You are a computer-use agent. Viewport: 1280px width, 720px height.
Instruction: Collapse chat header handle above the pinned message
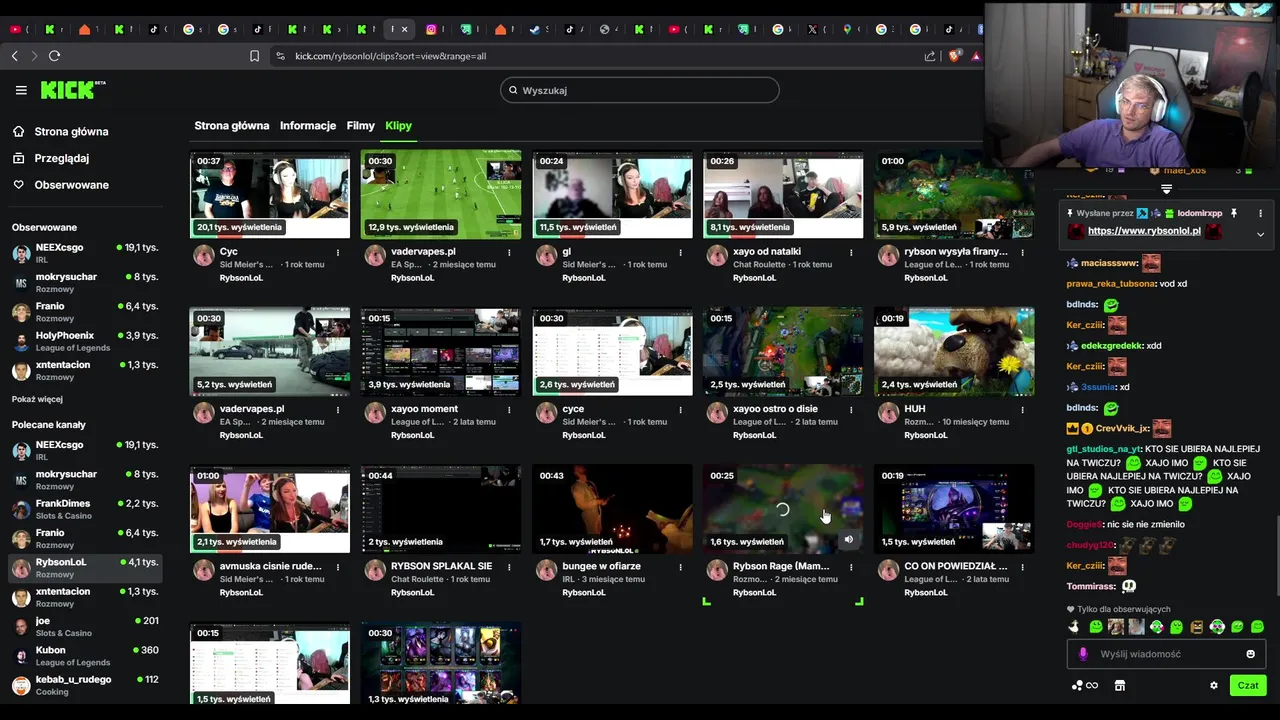[1166, 189]
